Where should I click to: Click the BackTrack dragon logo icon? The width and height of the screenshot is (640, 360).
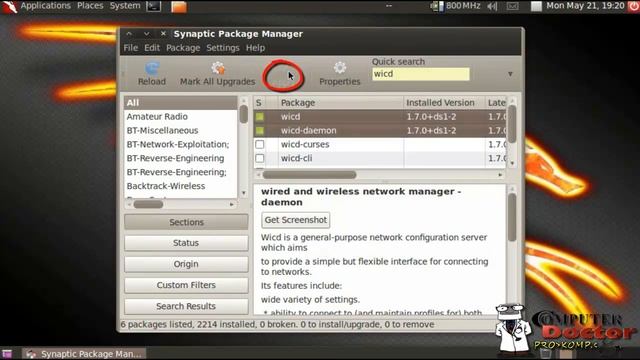point(9,7)
